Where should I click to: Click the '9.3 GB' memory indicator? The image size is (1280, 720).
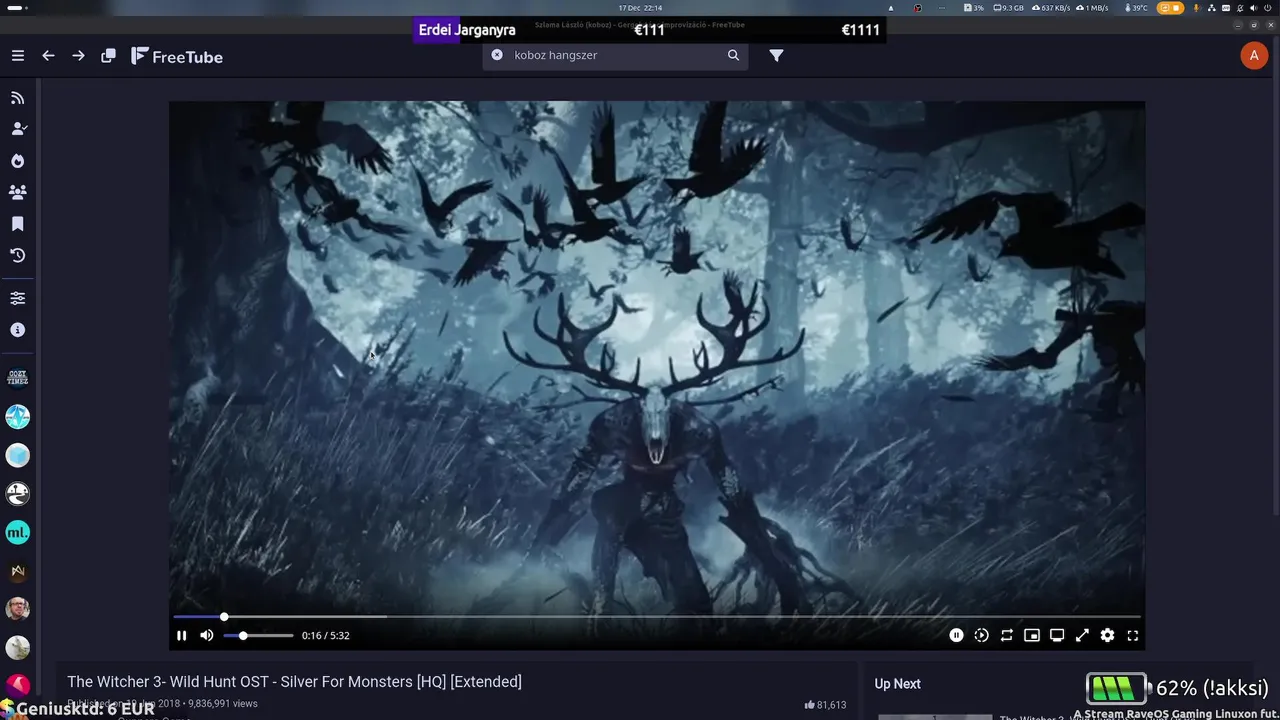(x=1008, y=7)
